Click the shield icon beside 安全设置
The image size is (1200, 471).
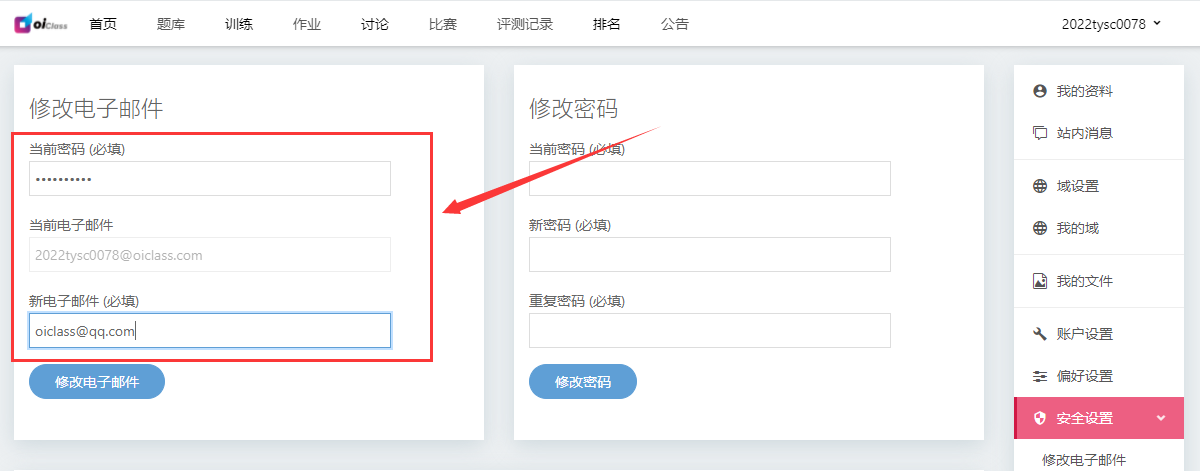point(1039,418)
